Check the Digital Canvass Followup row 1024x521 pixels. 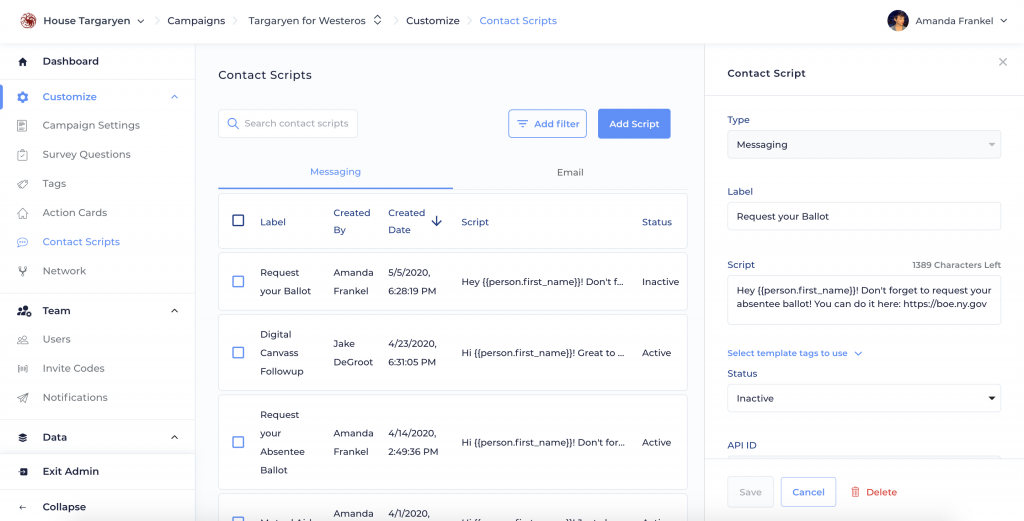point(238,353)
